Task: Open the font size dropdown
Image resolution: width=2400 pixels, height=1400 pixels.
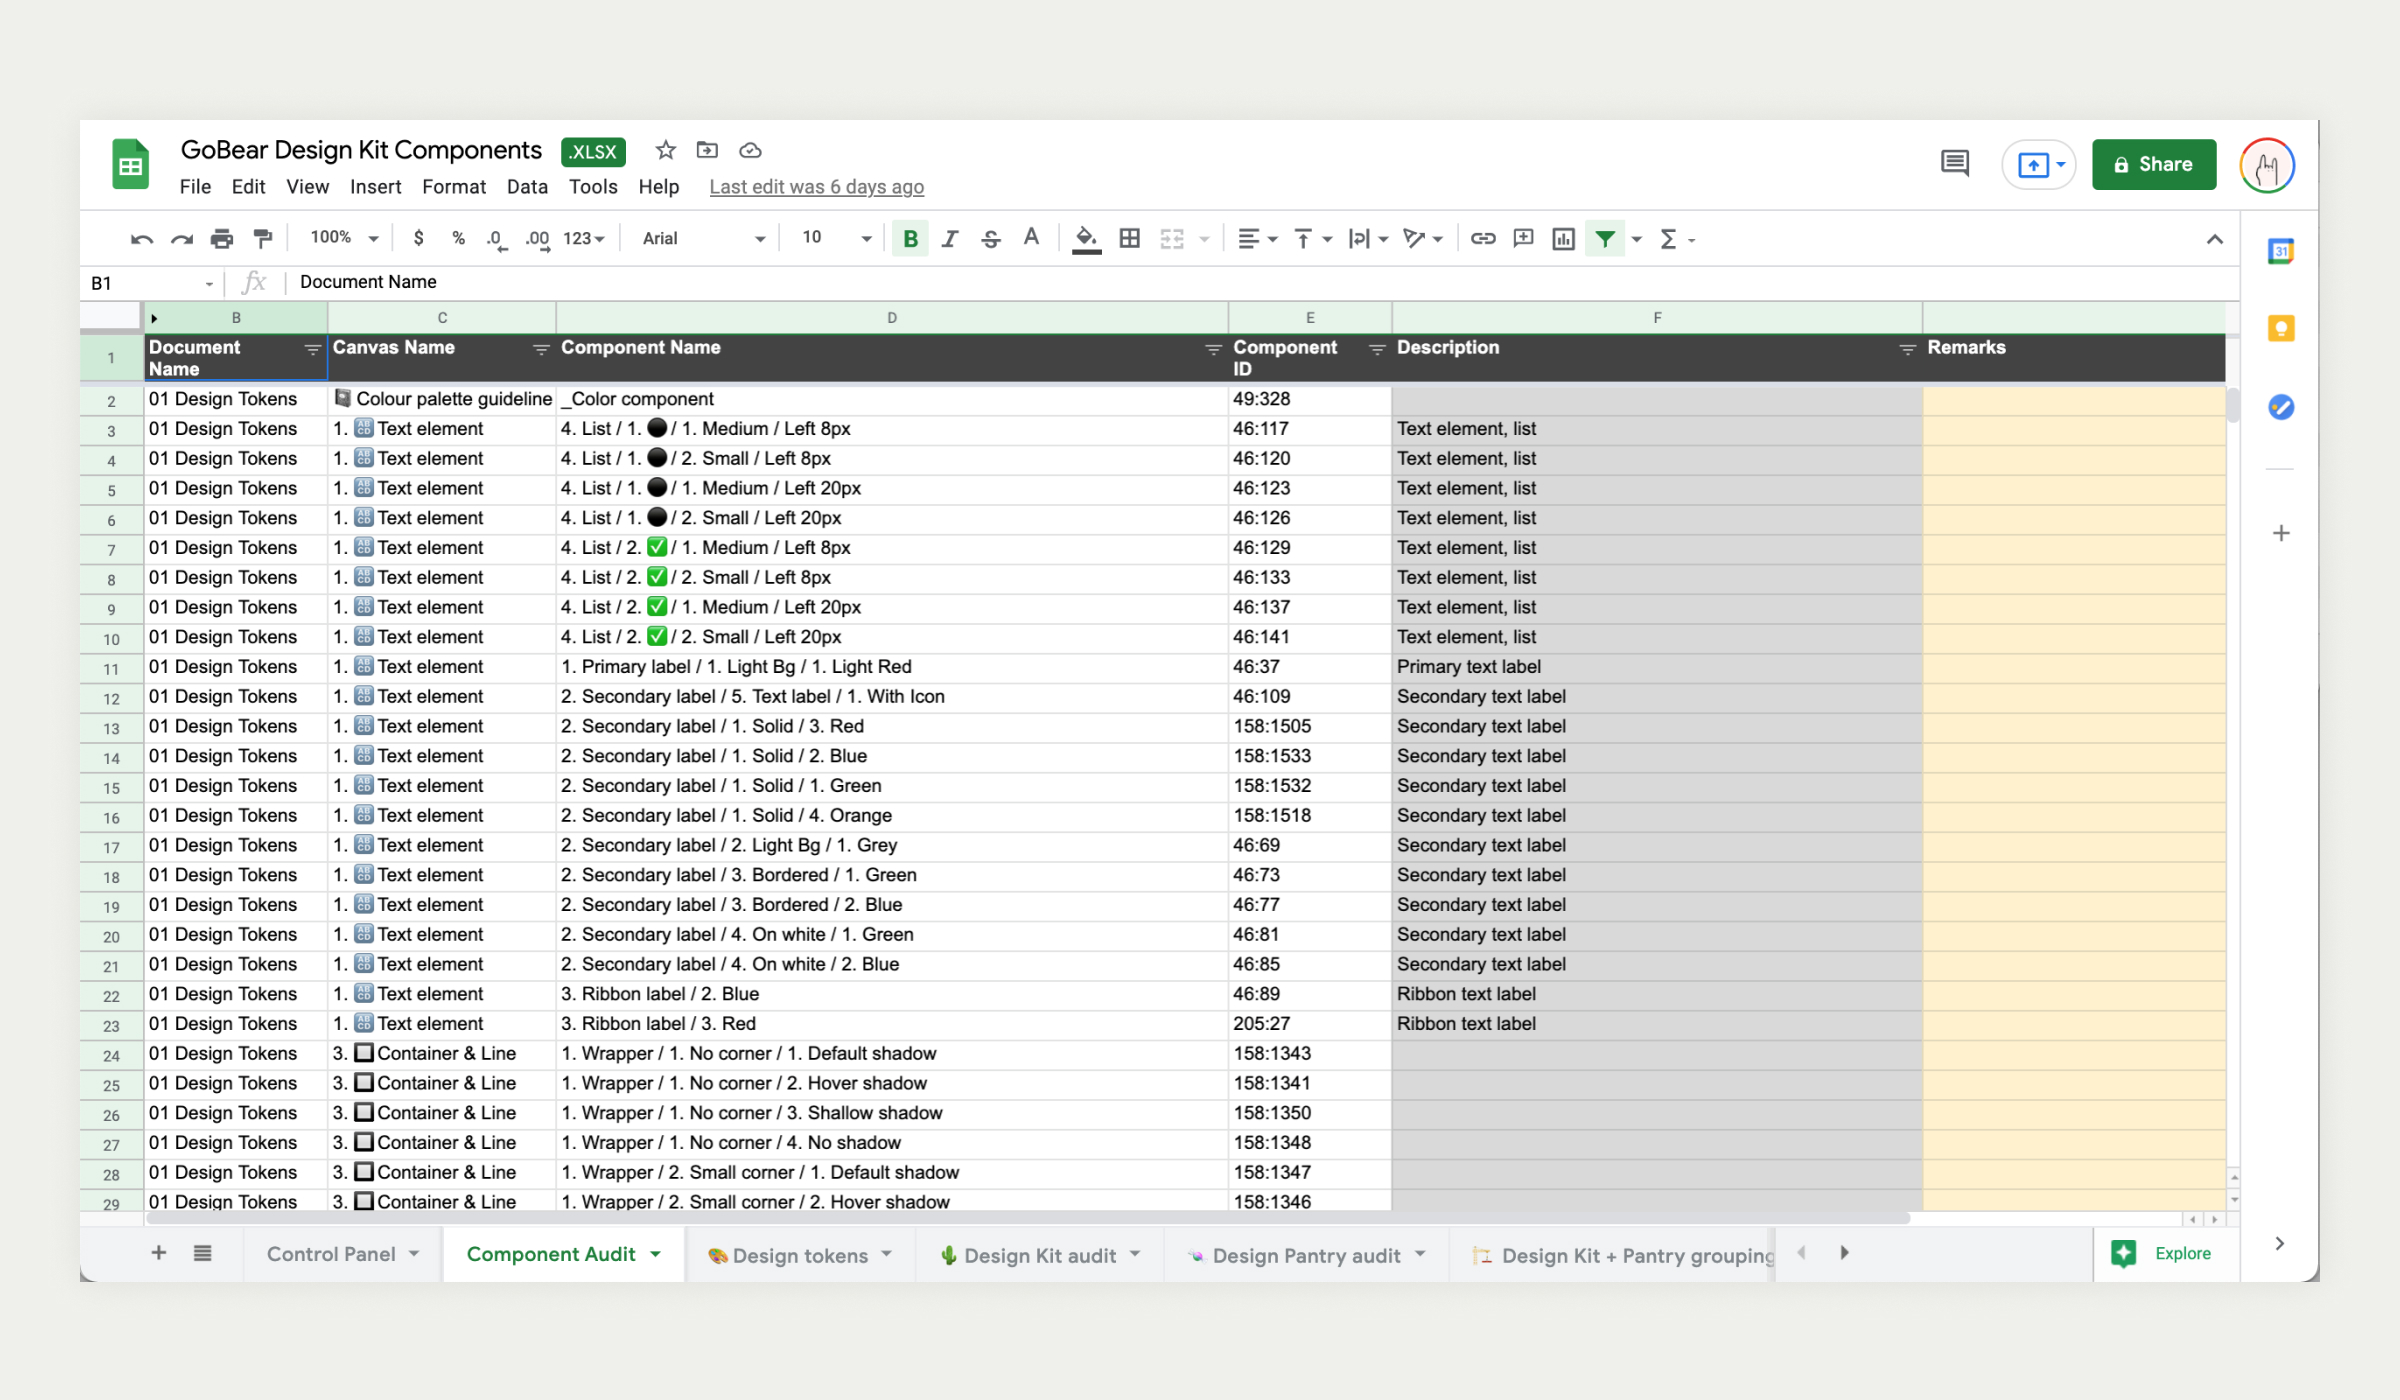Action: pos(836,238)
